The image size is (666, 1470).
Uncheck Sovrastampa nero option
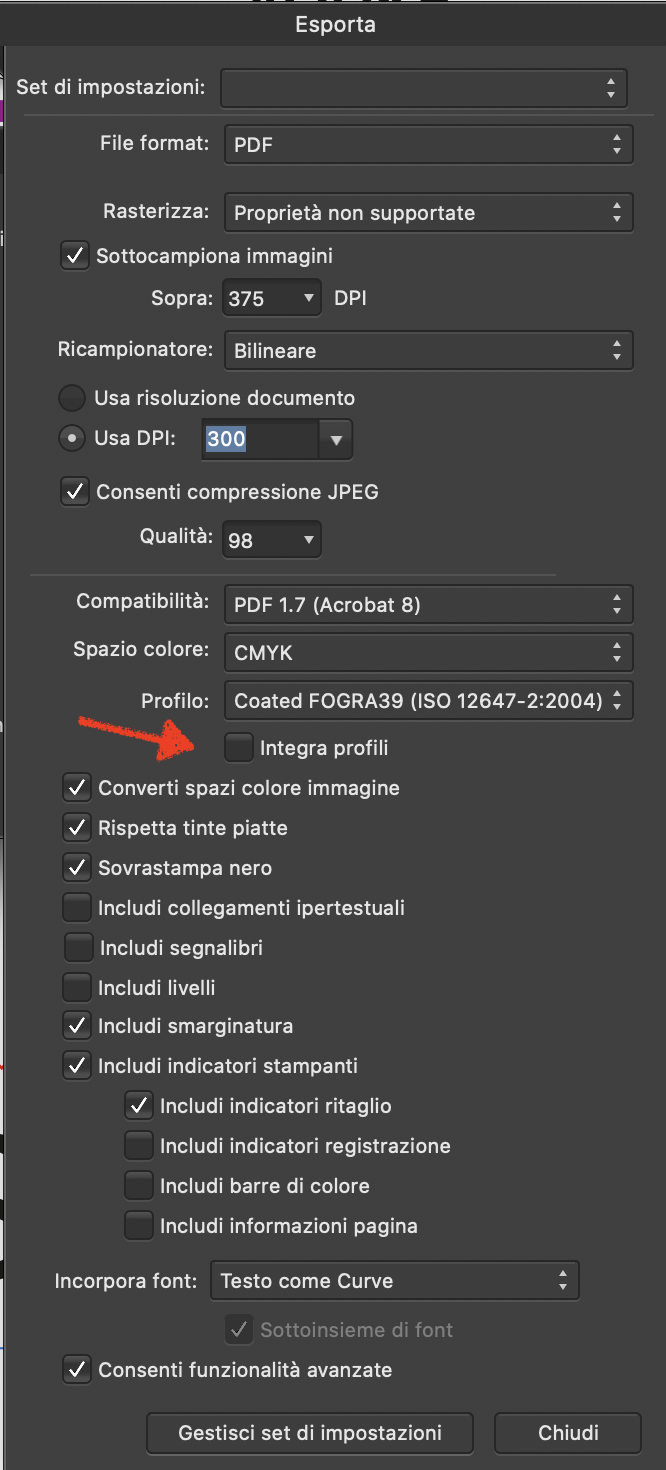[x=77, y=867]
